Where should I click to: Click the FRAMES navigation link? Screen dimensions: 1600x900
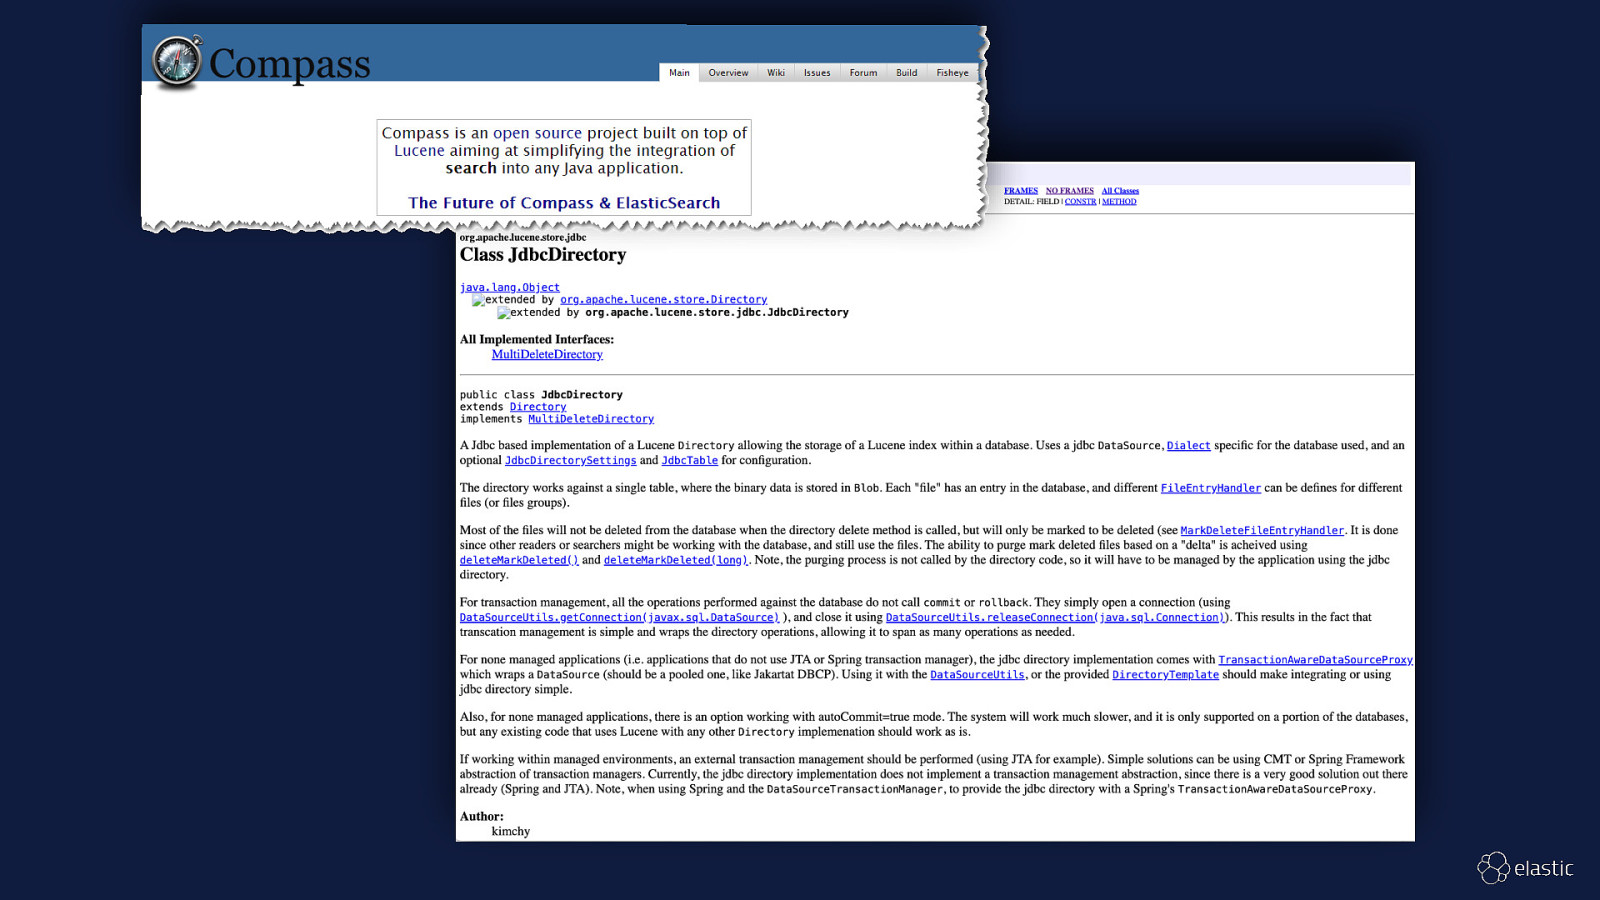coord(1021,191)
